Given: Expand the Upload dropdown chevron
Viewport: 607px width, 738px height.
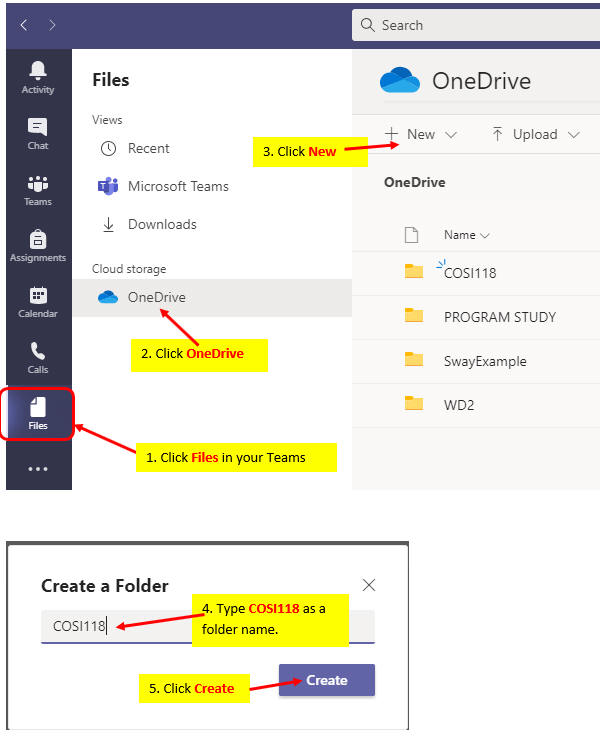Looking at the screenshot, I should coord(574,135).
